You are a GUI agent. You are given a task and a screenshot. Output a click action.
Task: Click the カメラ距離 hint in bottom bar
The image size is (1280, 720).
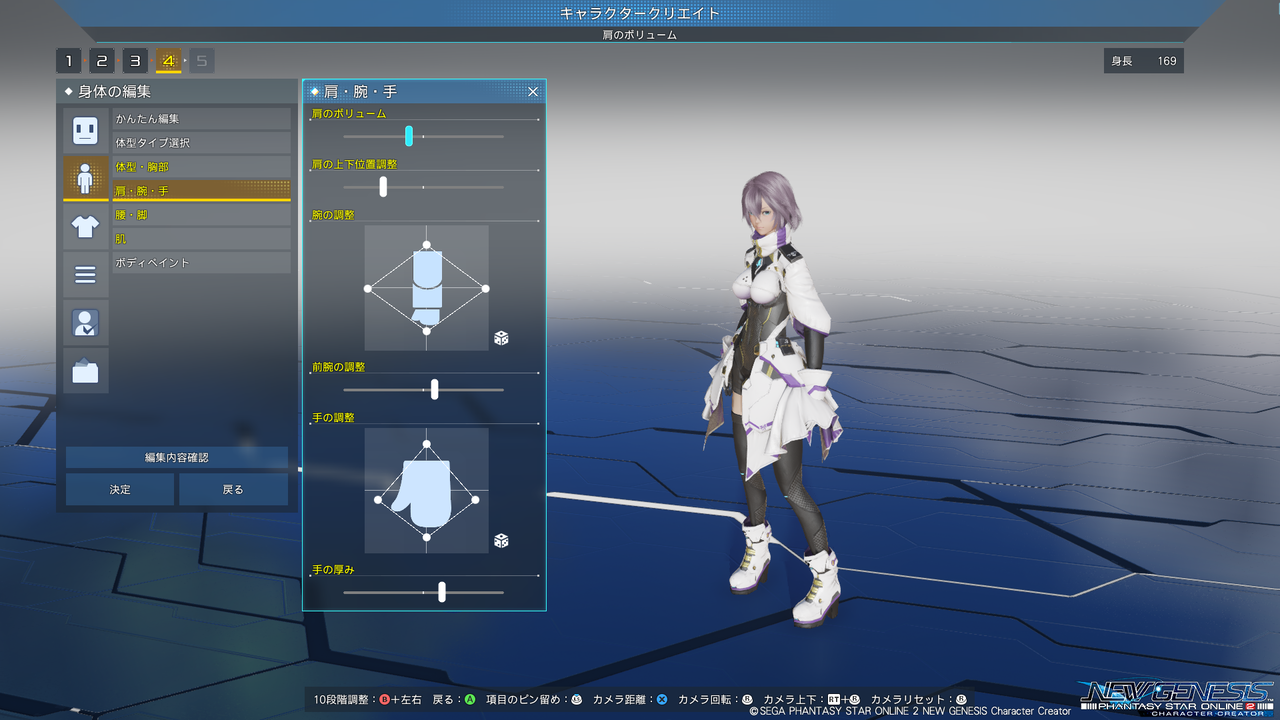pyautogui.click(x=630, y=699)
